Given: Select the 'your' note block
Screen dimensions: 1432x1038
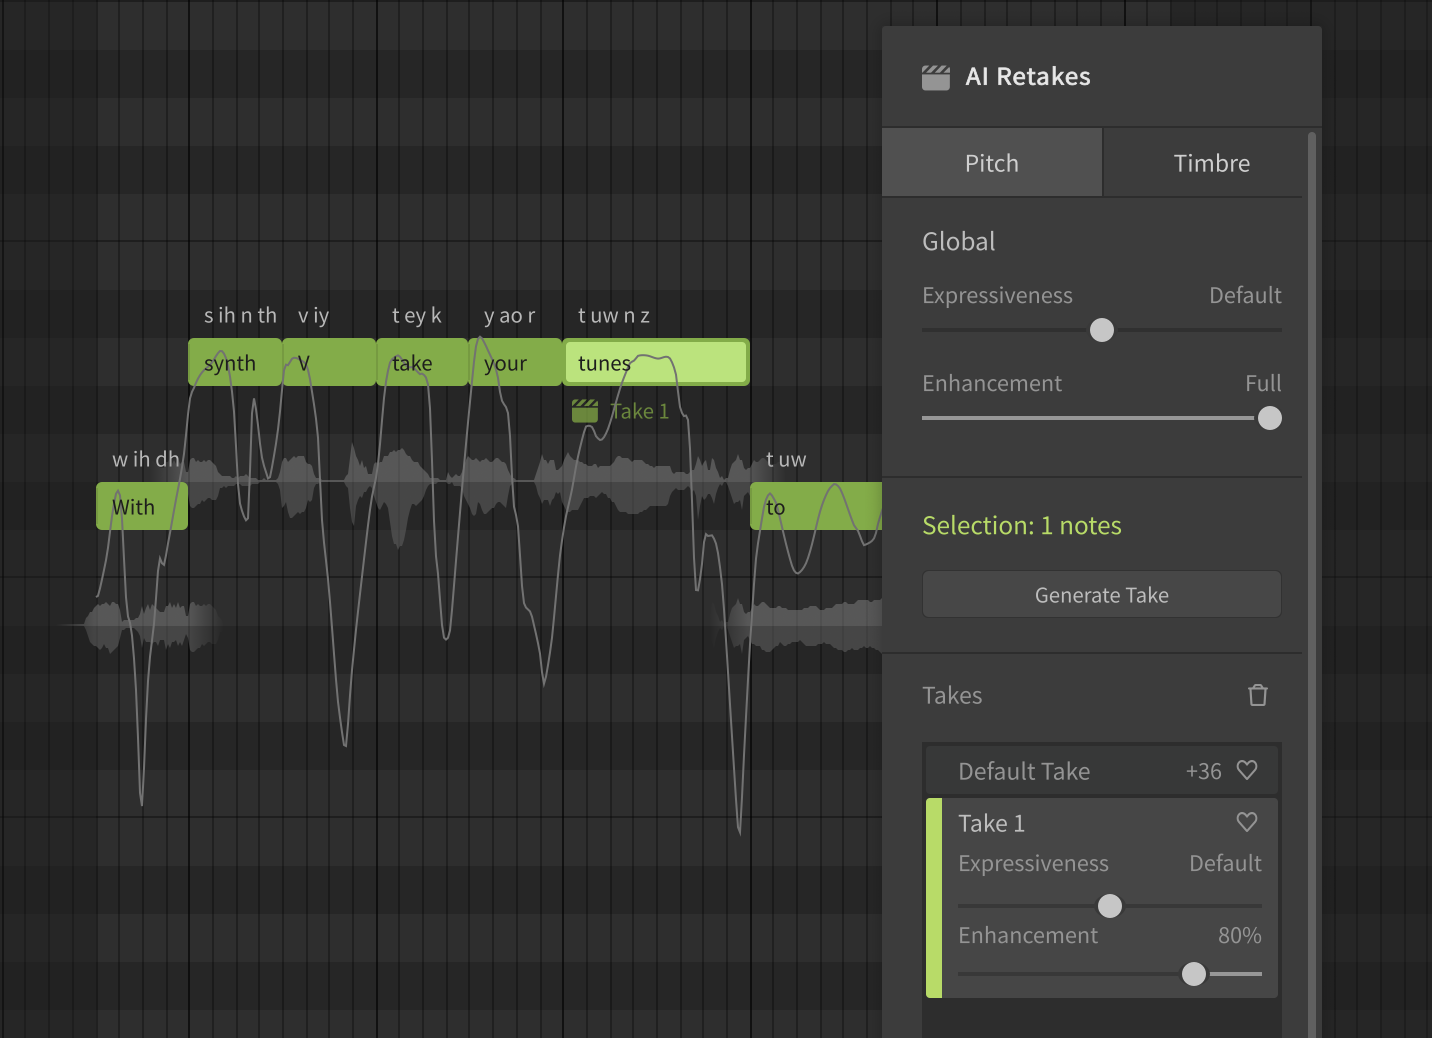Looking at the screenshot, I should click(514, 362).
